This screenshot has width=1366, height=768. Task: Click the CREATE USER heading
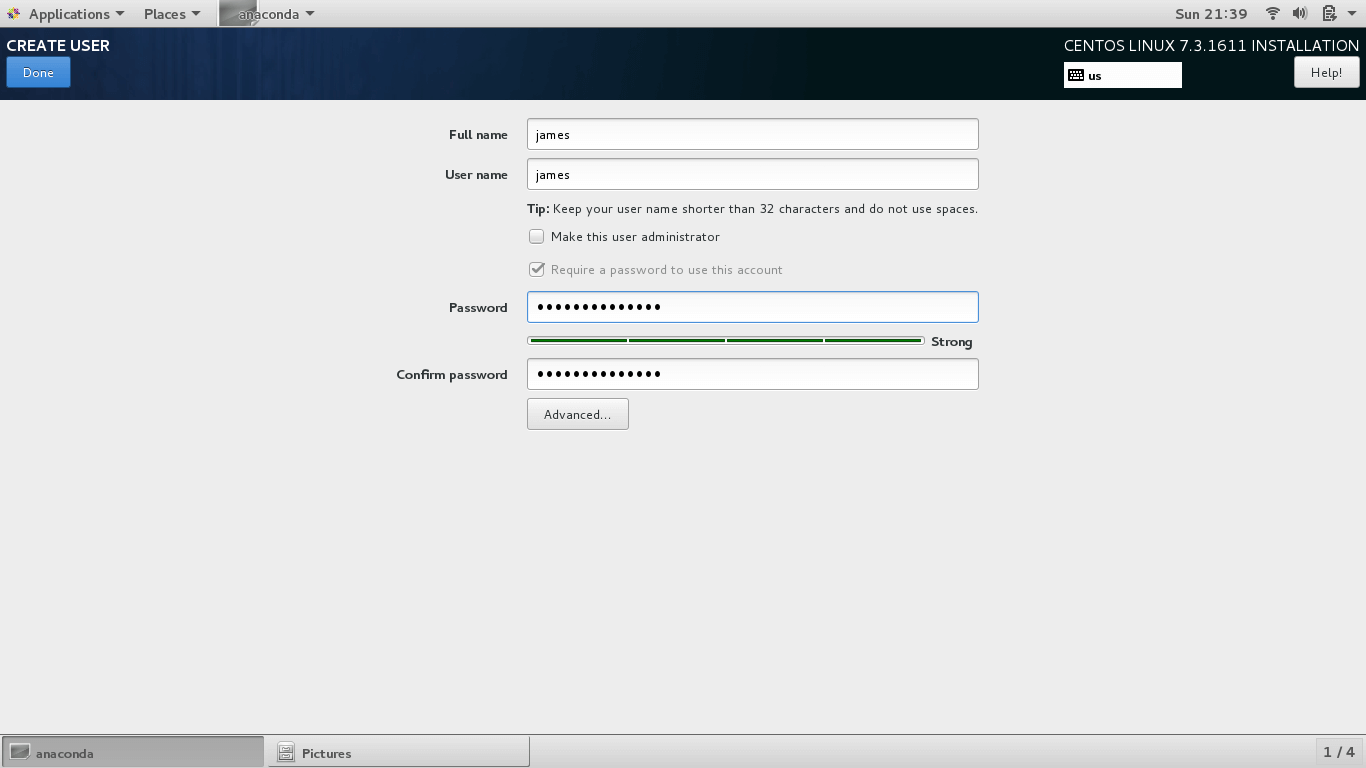pyautogui.click(x=58, y=45)
